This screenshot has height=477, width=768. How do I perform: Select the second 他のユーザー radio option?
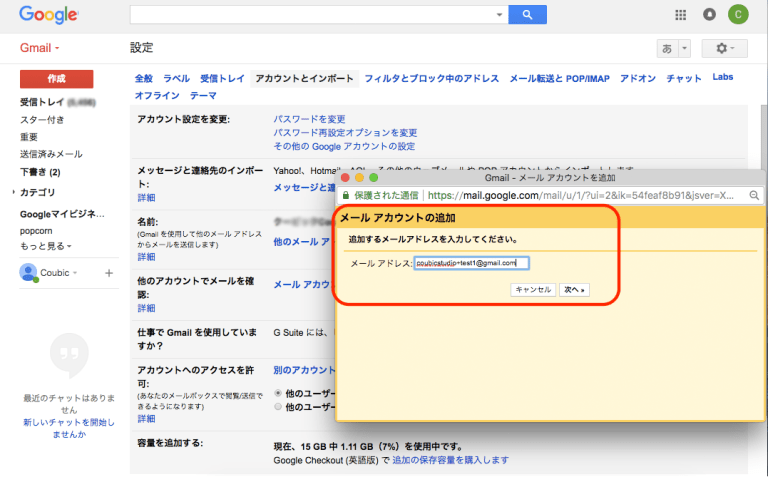(278, 406)
